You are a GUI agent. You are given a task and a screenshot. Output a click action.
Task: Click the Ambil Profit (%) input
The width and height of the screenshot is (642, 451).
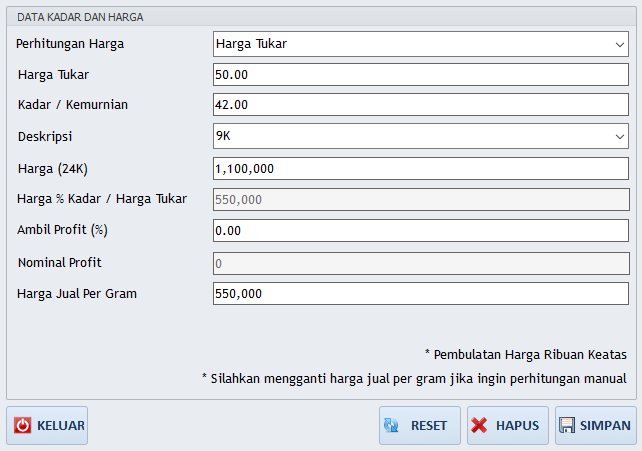[421, 230]
